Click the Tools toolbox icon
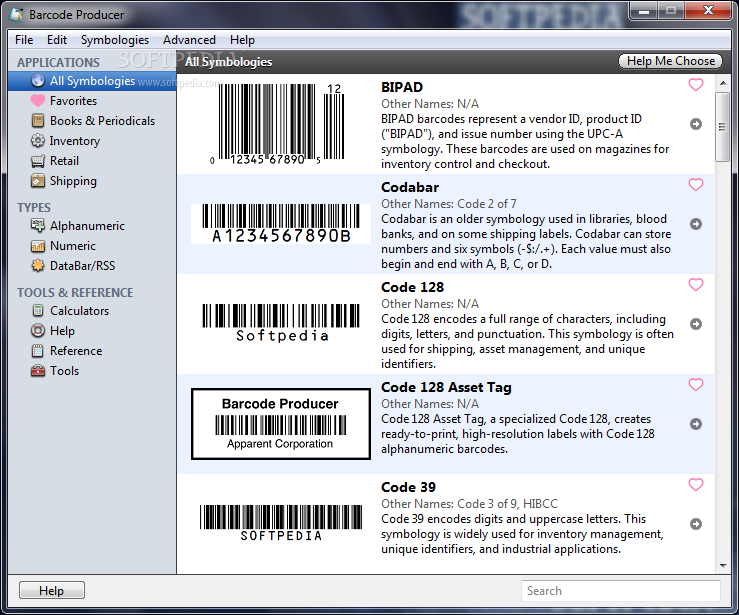The image size is (739, 615). pos(38,371)
